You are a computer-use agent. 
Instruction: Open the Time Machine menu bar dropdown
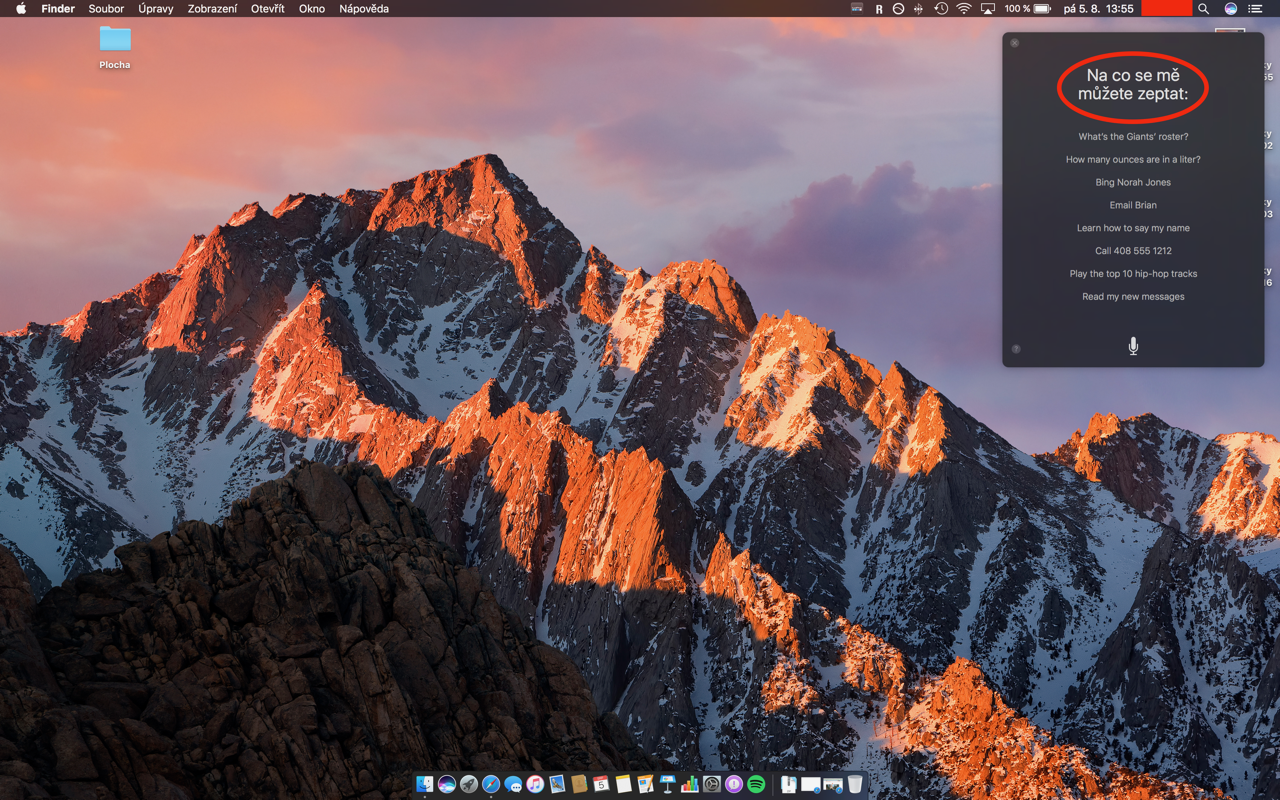[x=941, y=9]
